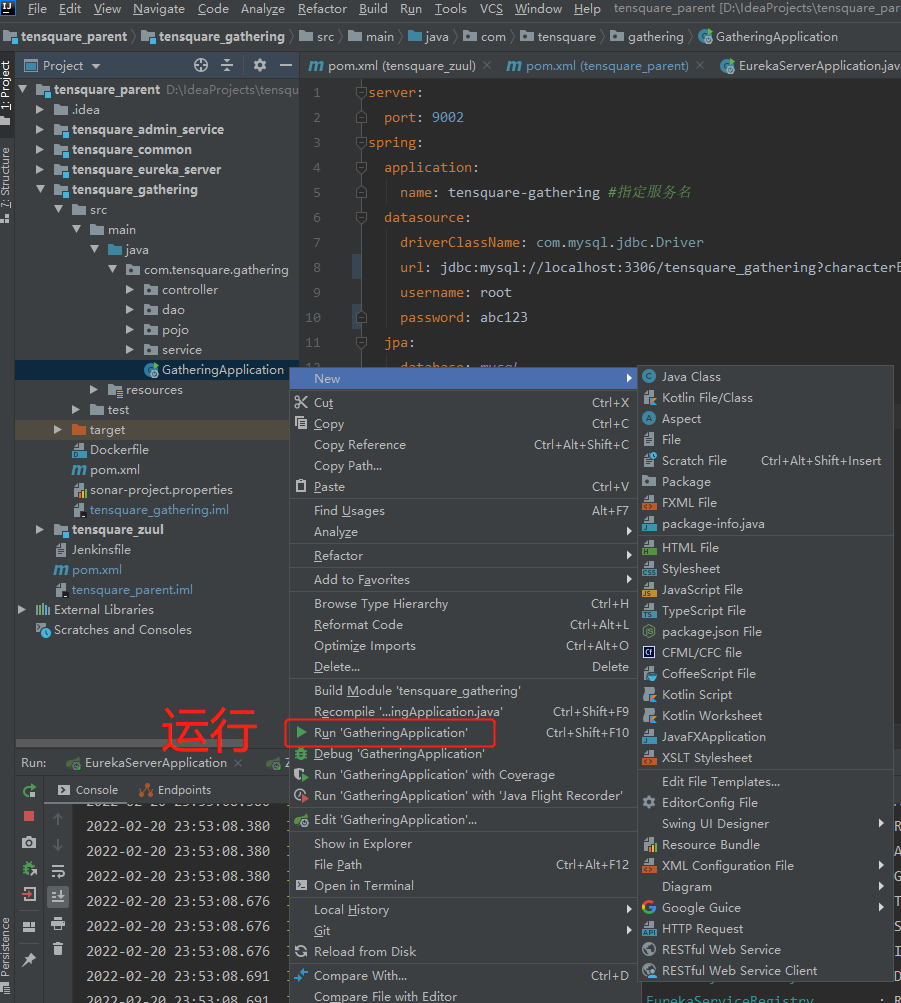Screen dimensions: 901x1003
Task: Choose HTTP Request in New submenu
Action: coord(765,929)
